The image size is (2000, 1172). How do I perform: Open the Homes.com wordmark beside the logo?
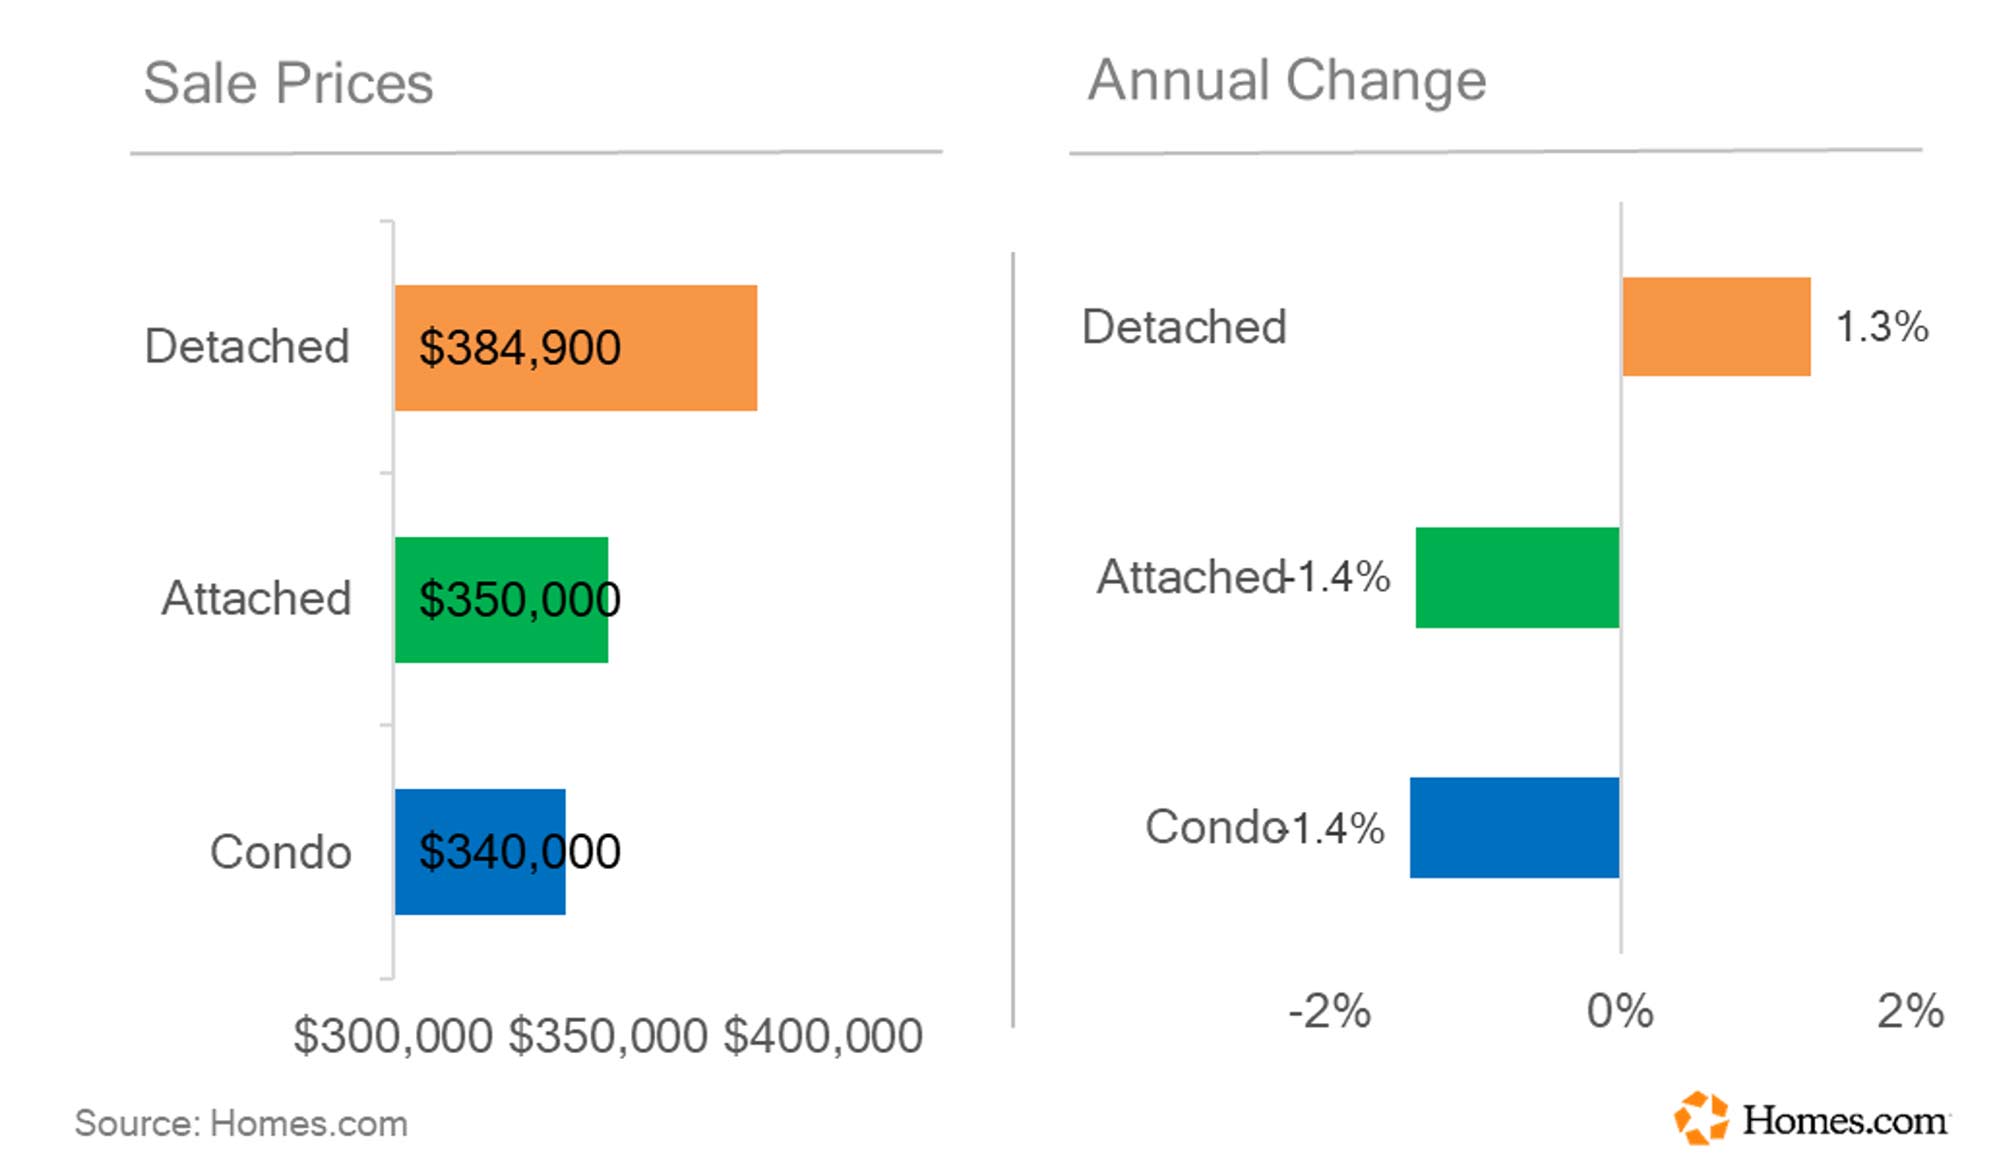(1845, 1121)
